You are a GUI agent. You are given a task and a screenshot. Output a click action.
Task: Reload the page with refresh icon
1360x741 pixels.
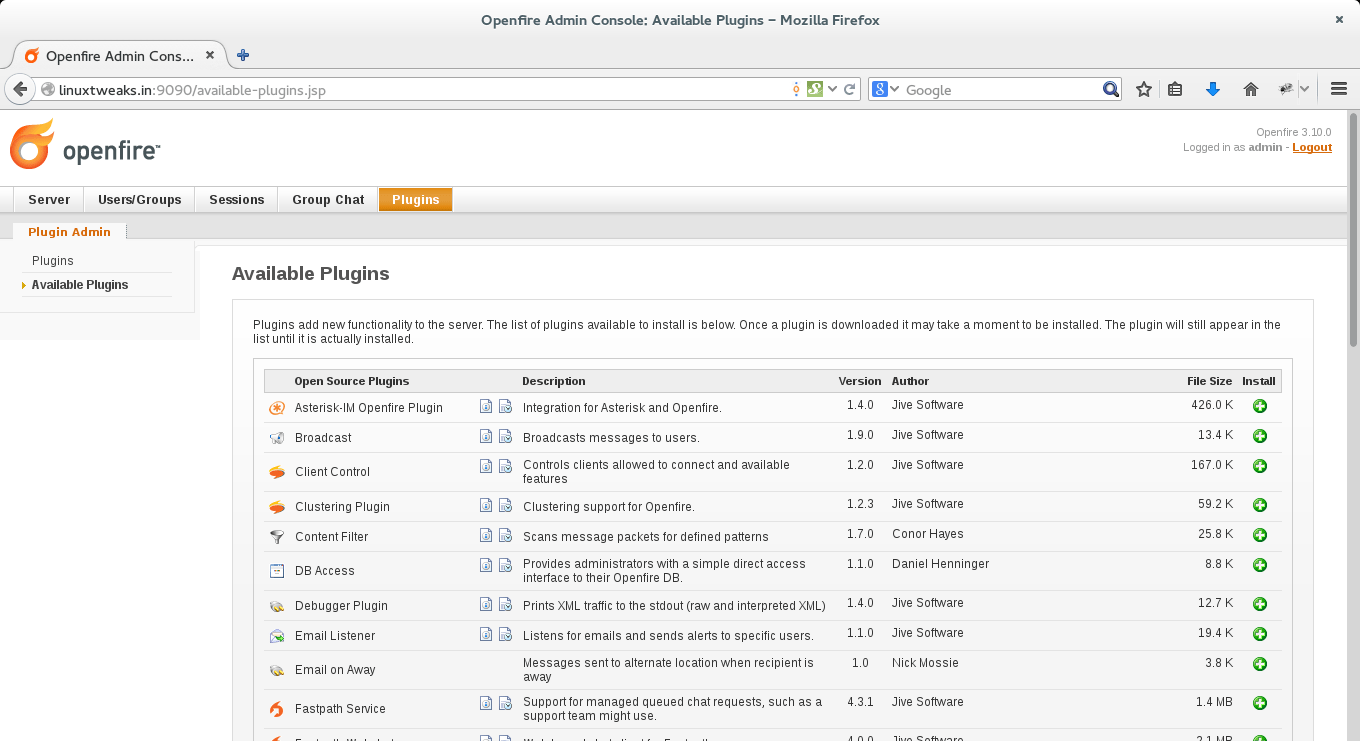pyautogui.click(x=850, y=89)
